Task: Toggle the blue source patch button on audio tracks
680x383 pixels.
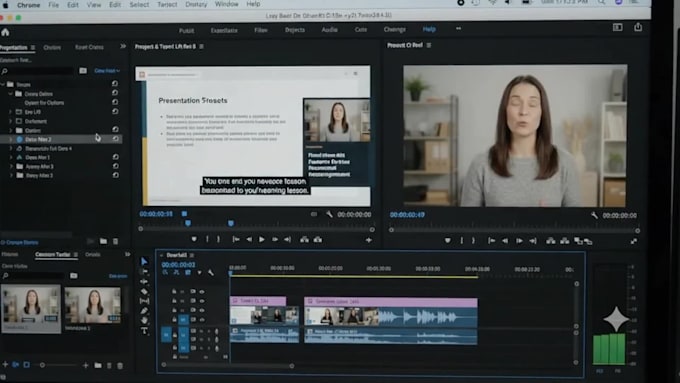Action: (166, 334)
